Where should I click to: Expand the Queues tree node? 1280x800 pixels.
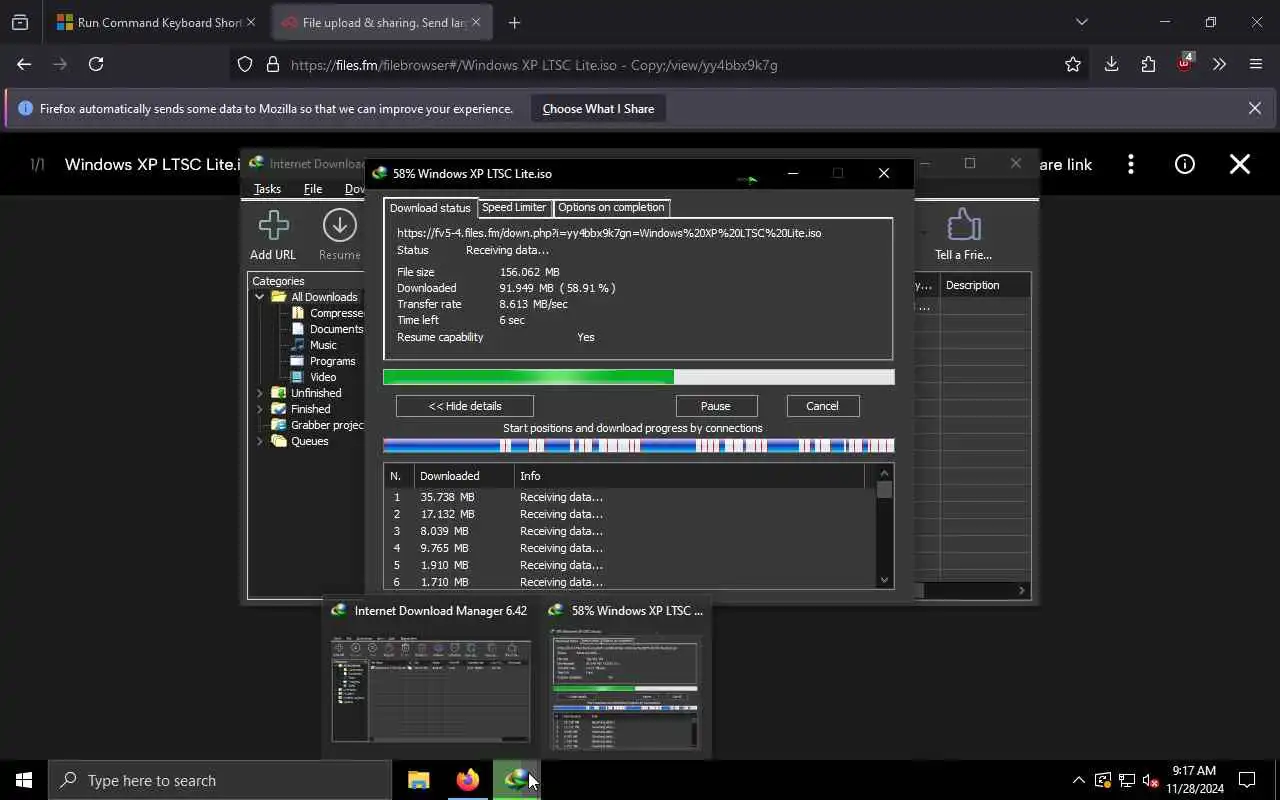[x=259, y=441]
